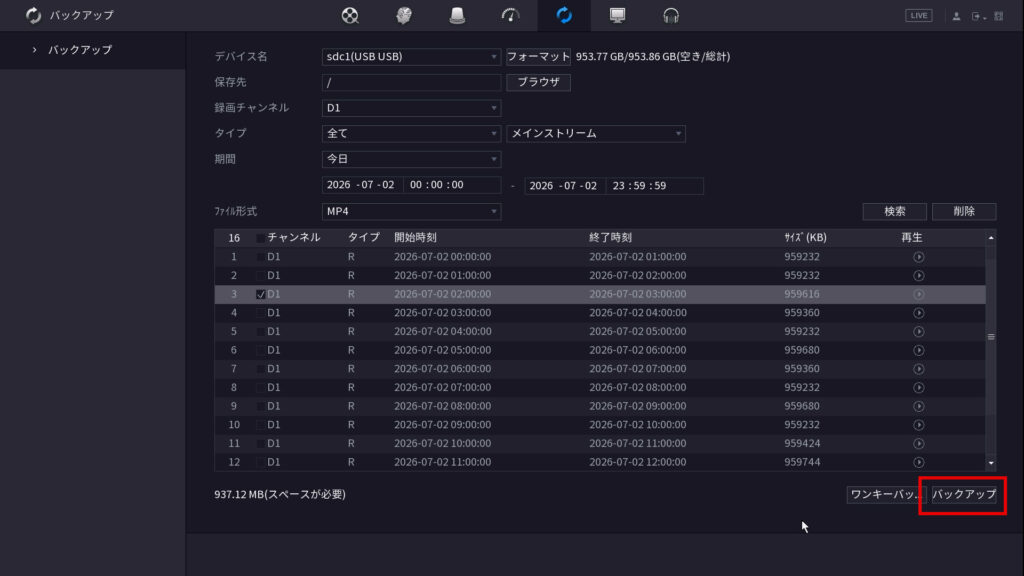Play recording in row 1 starting 00:00:00
Image resolution: width=1024 pixels, height=576 pixels.
point(918,257)
